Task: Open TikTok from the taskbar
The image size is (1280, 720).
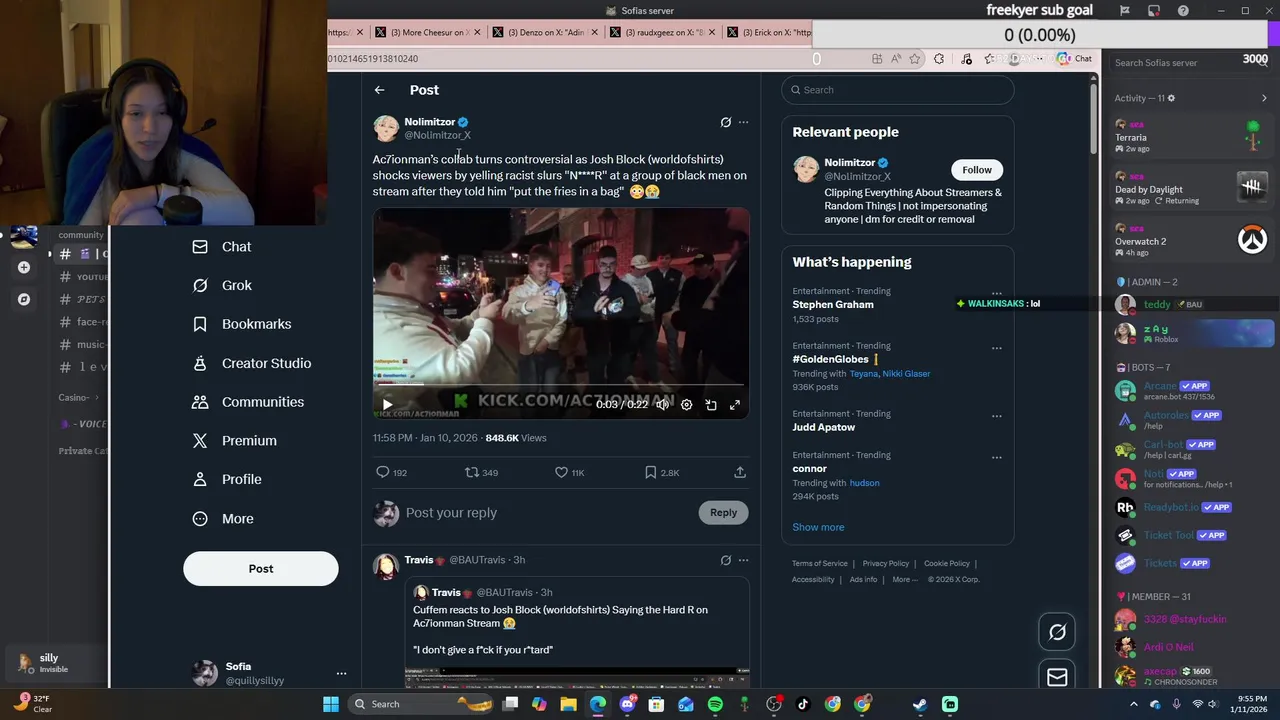Action: (802, 704)
